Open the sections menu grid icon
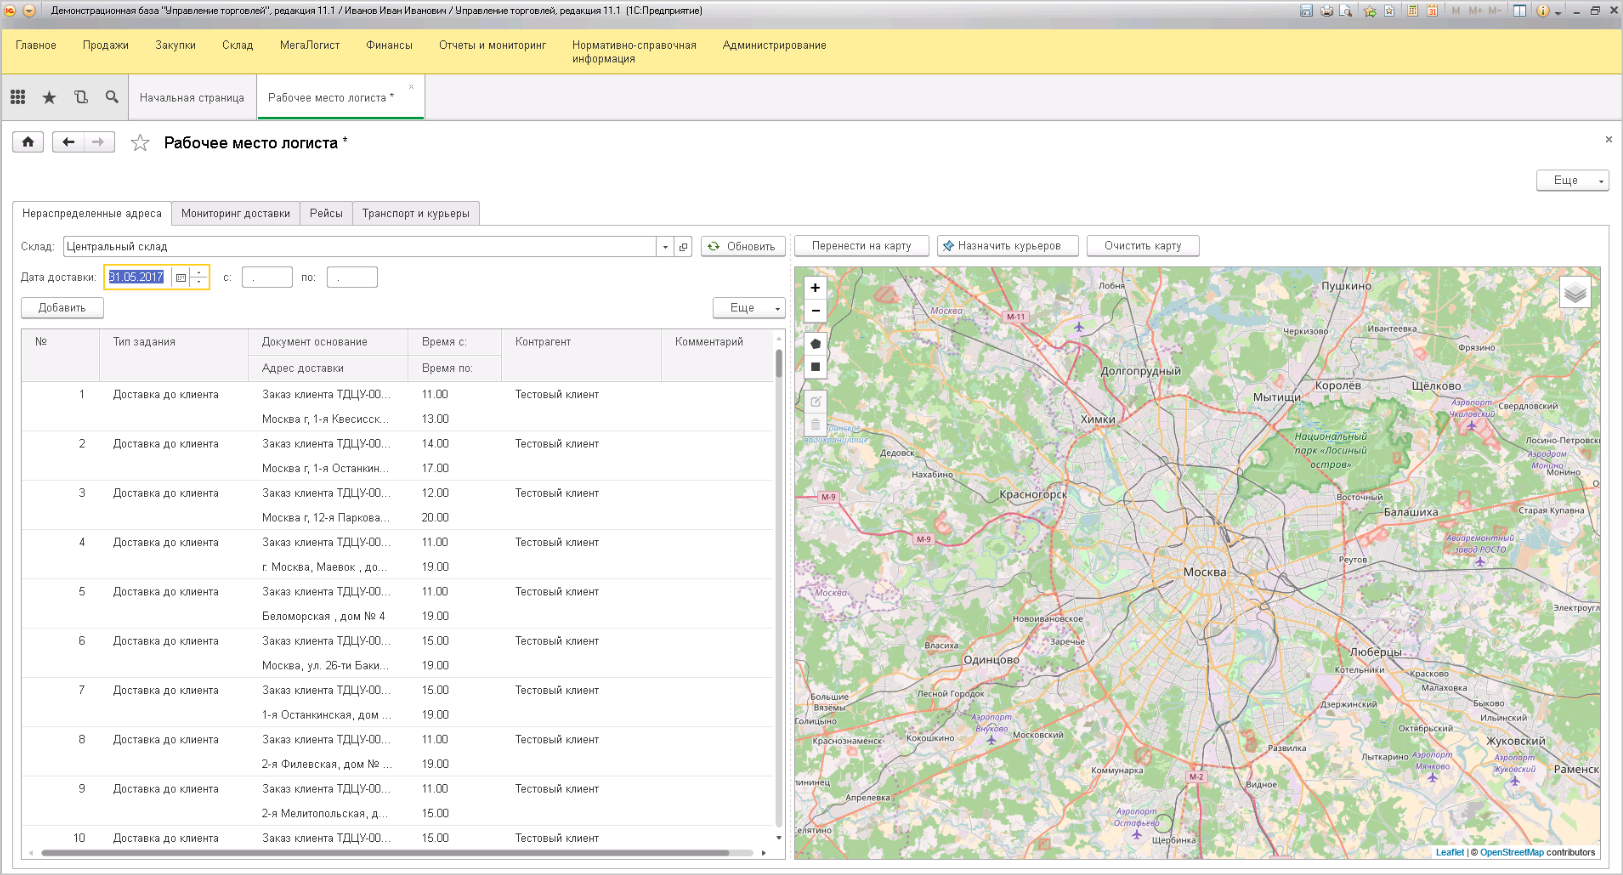 pyautogui.click(x=18, y=97)
